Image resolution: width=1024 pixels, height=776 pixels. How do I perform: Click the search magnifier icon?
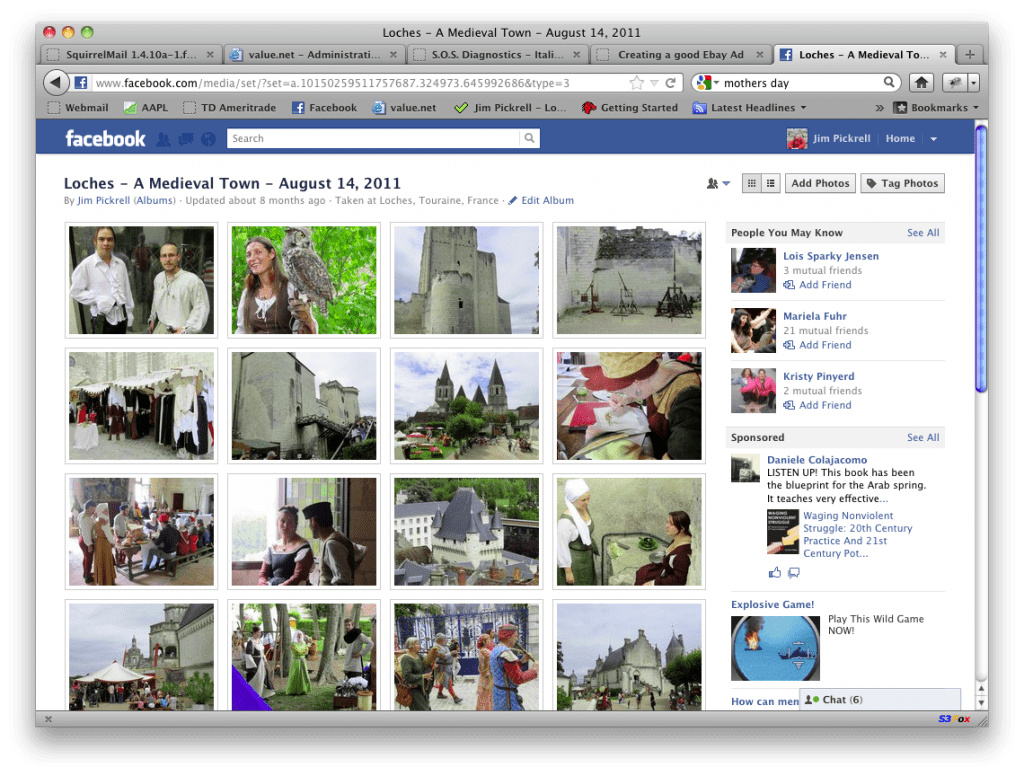coord(530,137)
